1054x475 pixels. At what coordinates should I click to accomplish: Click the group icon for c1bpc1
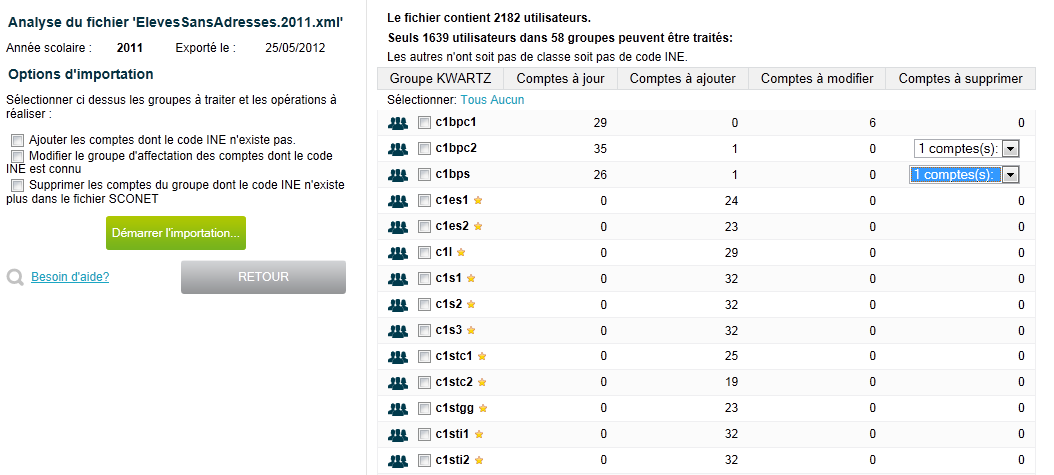click(398, 123)
